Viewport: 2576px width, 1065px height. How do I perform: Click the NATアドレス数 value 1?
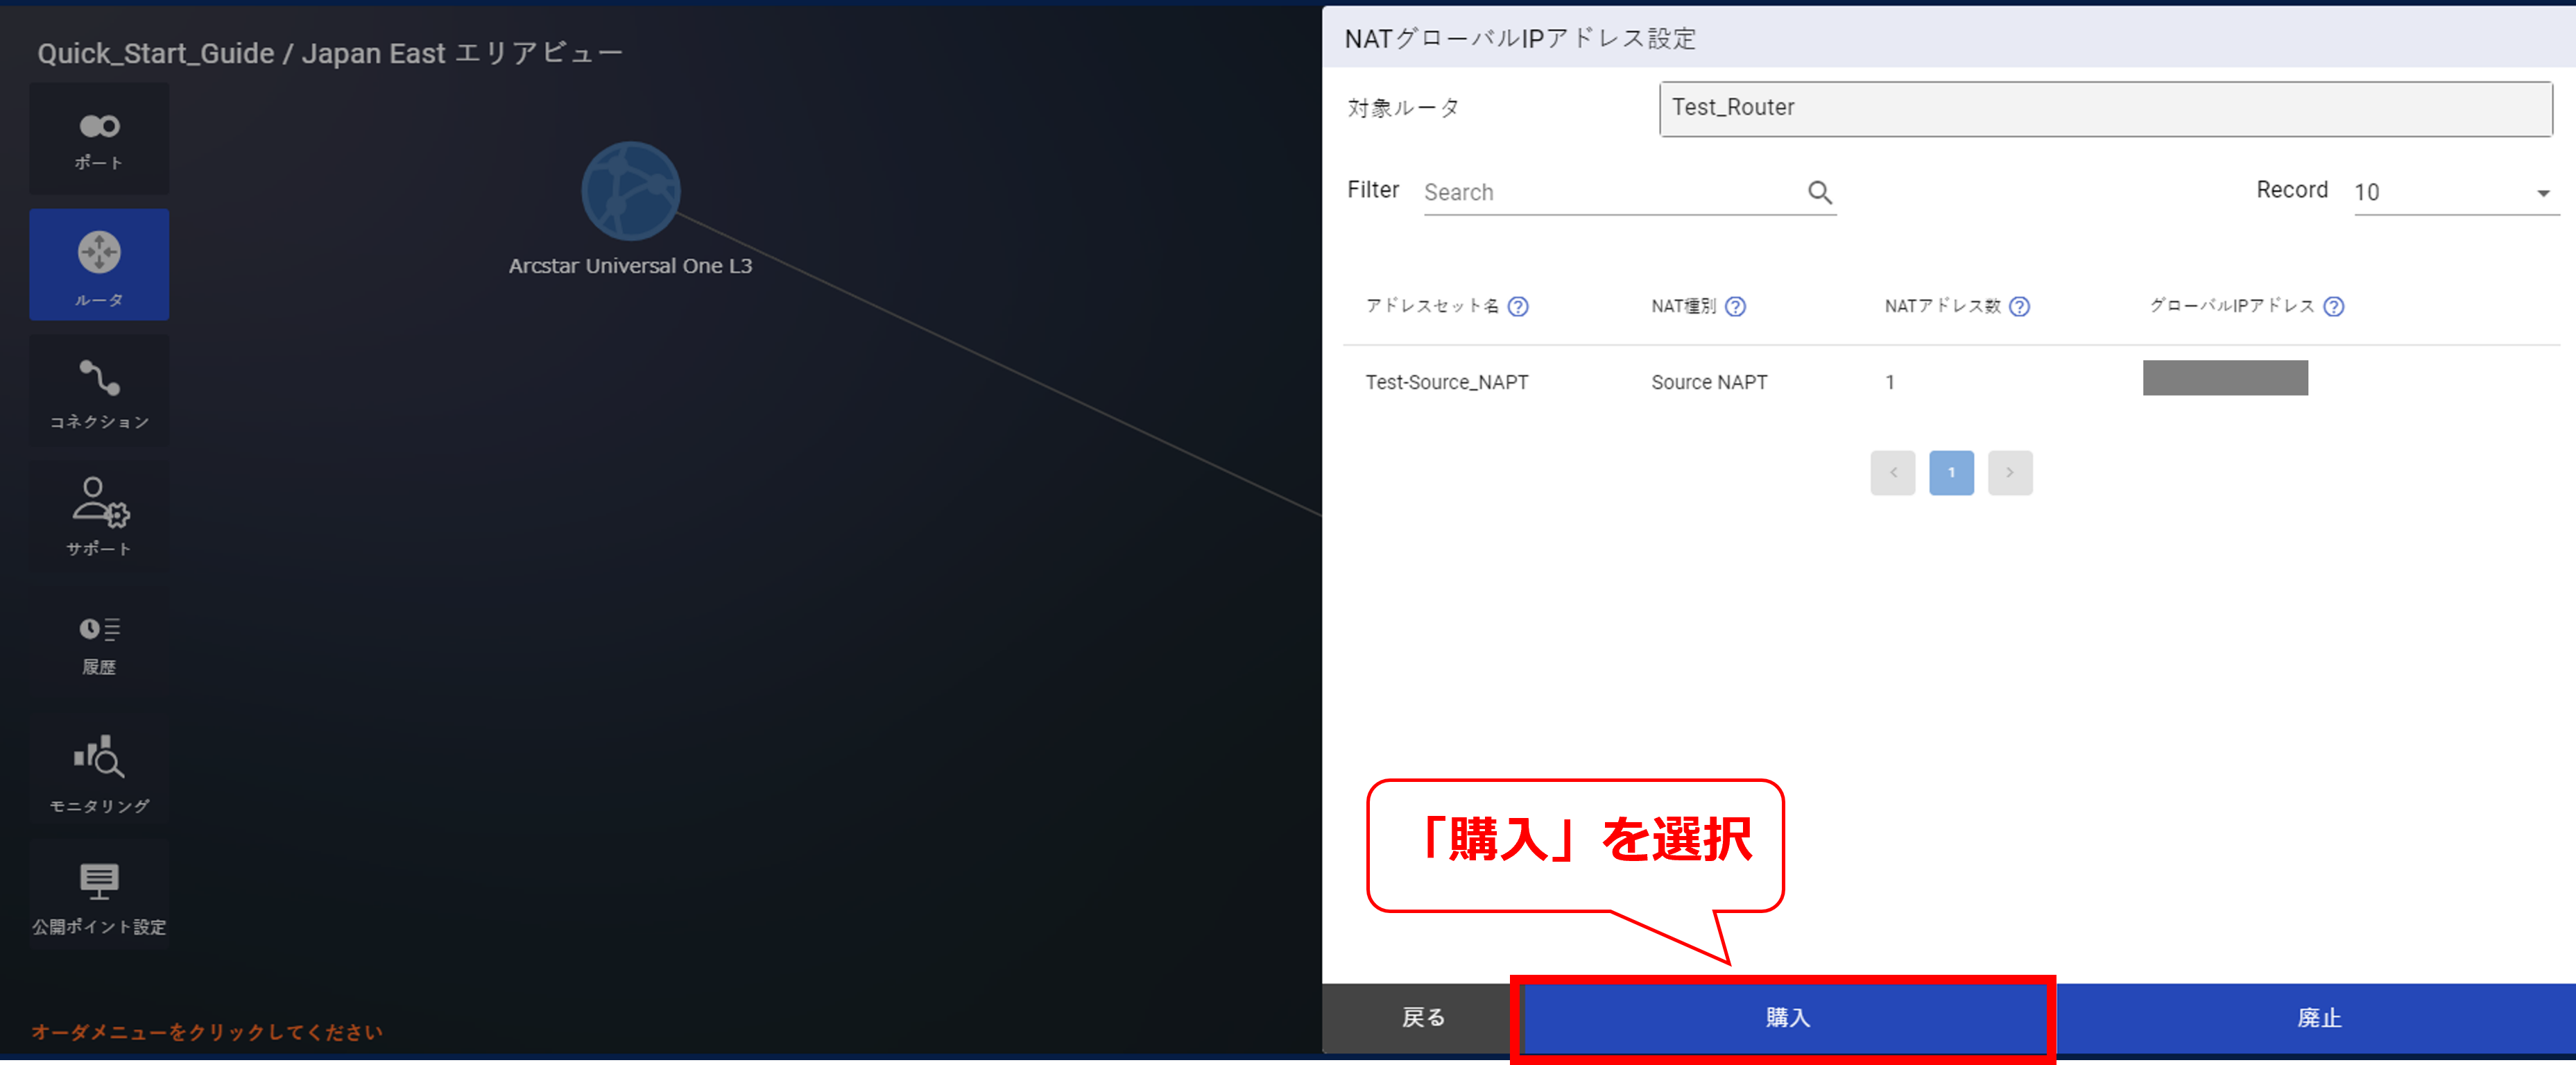click(1890, 382)
